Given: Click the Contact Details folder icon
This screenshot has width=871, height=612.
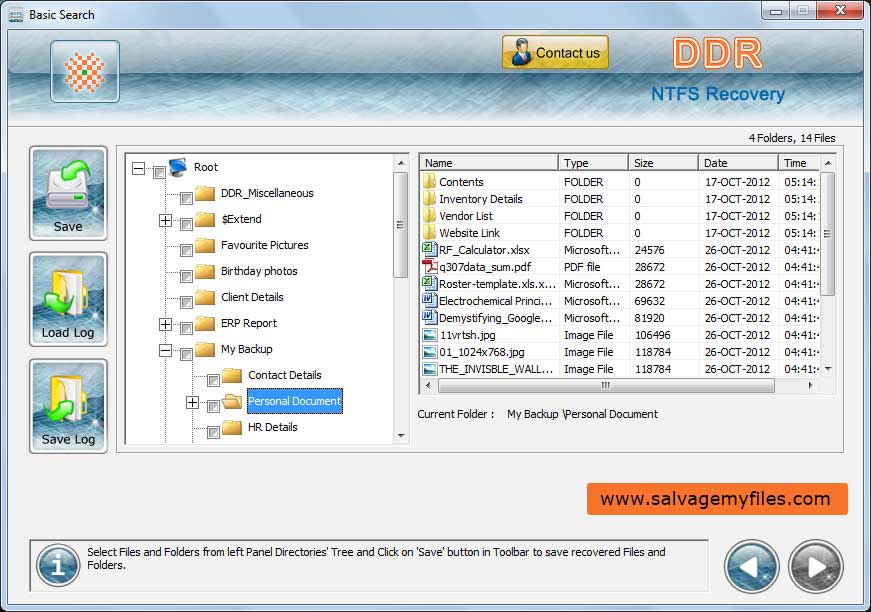Looking at the screenshot, I should click(232, 375).
